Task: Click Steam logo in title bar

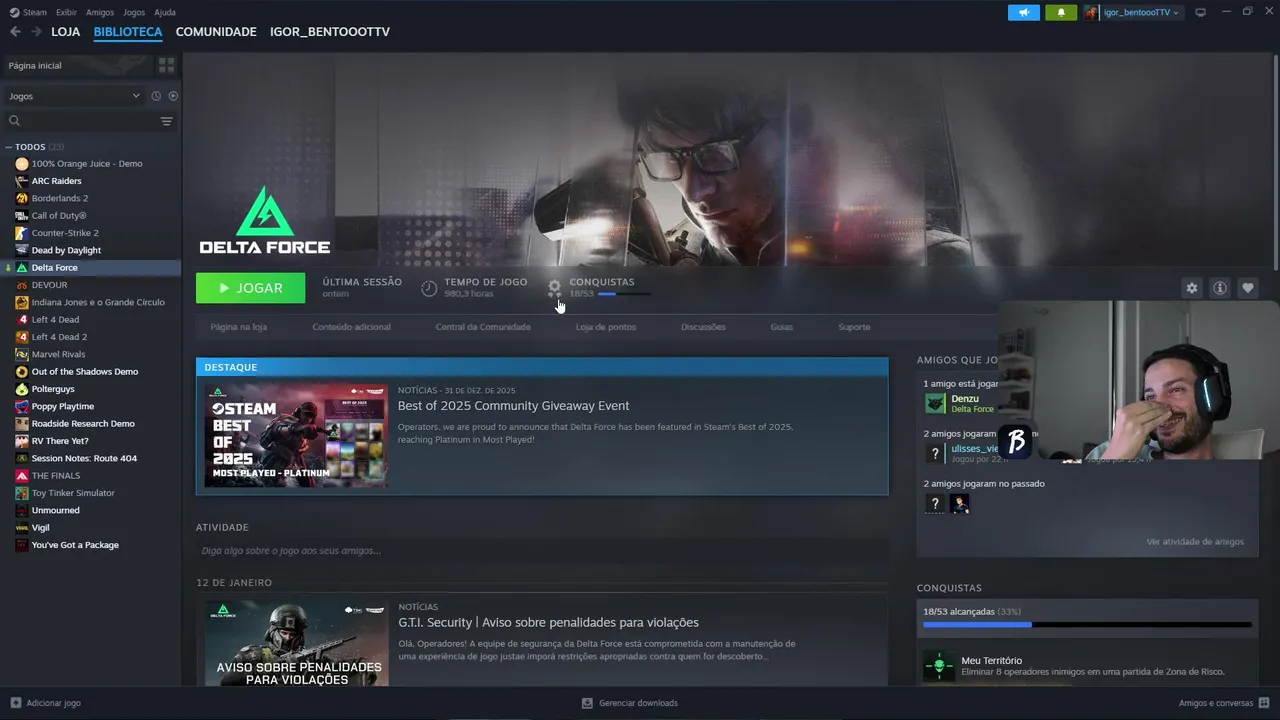Action: click(14, 12)
